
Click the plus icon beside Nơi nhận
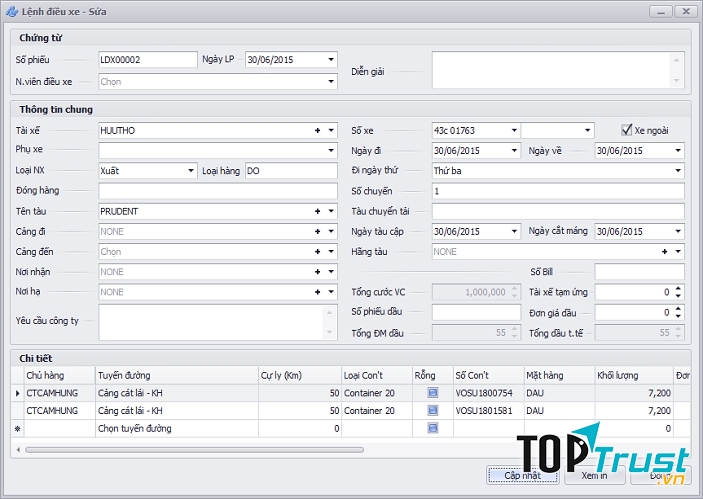pos(317,272)
